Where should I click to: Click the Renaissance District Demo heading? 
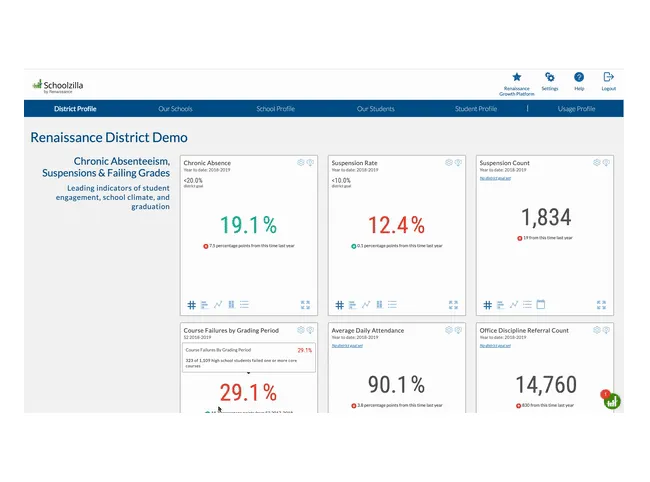pyautogui.click(x=109, y=137)
